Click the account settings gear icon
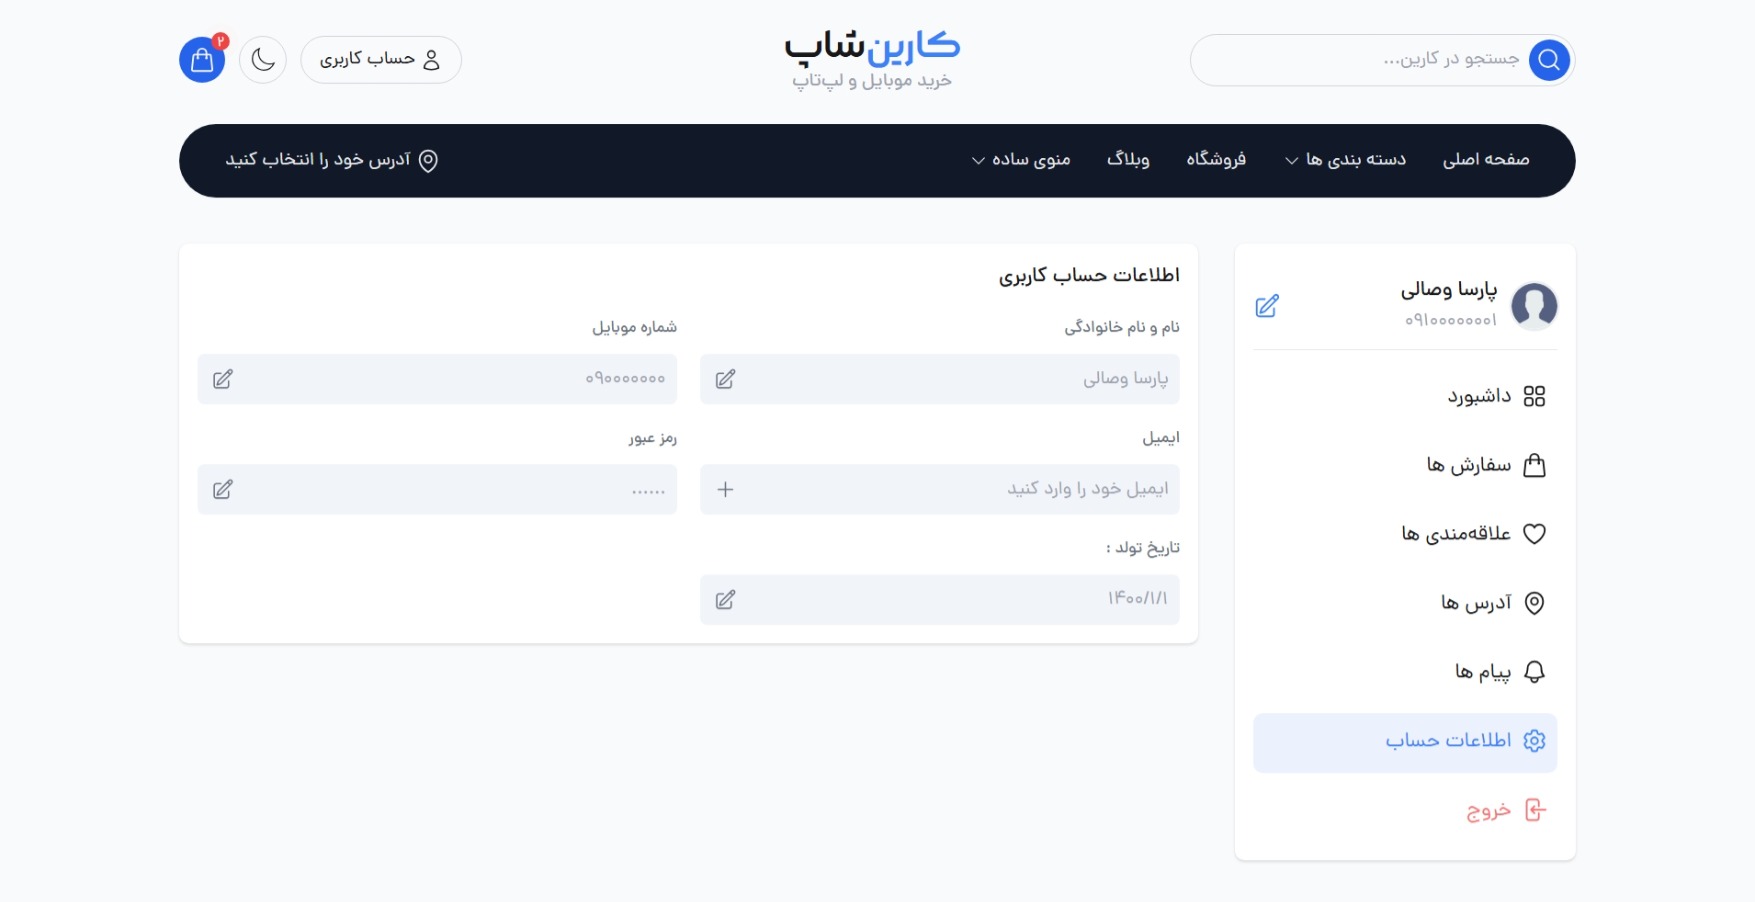The width and height of the screenshot is (1755, 902). 1534,741
